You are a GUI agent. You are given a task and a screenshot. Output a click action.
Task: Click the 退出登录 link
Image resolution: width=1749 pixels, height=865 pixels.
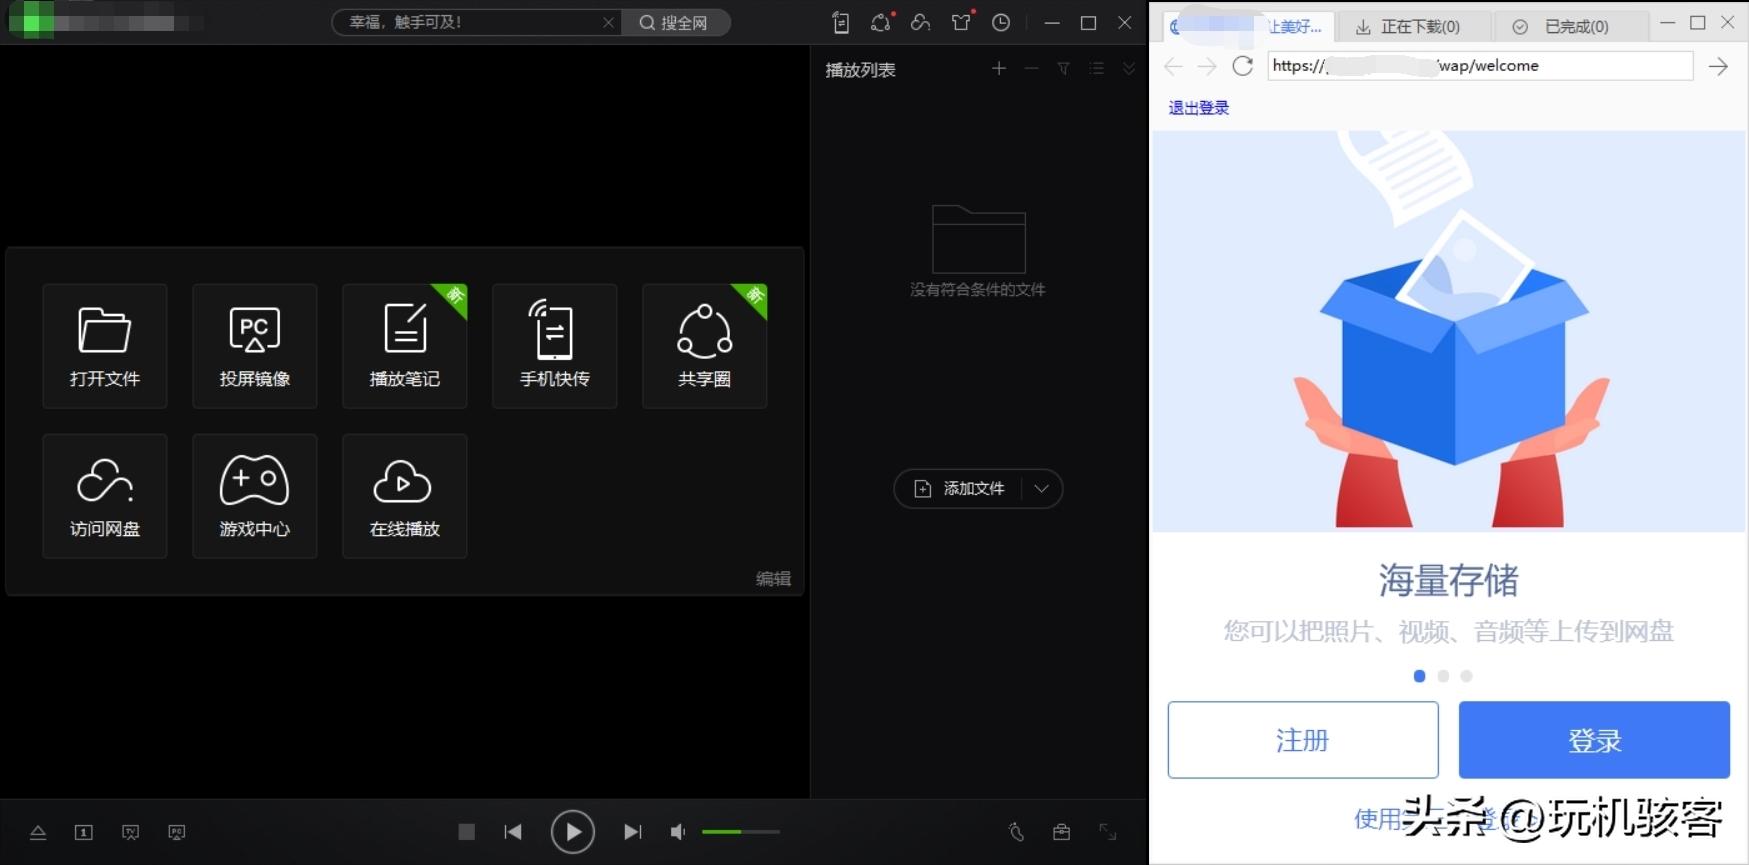point(1199,108)
